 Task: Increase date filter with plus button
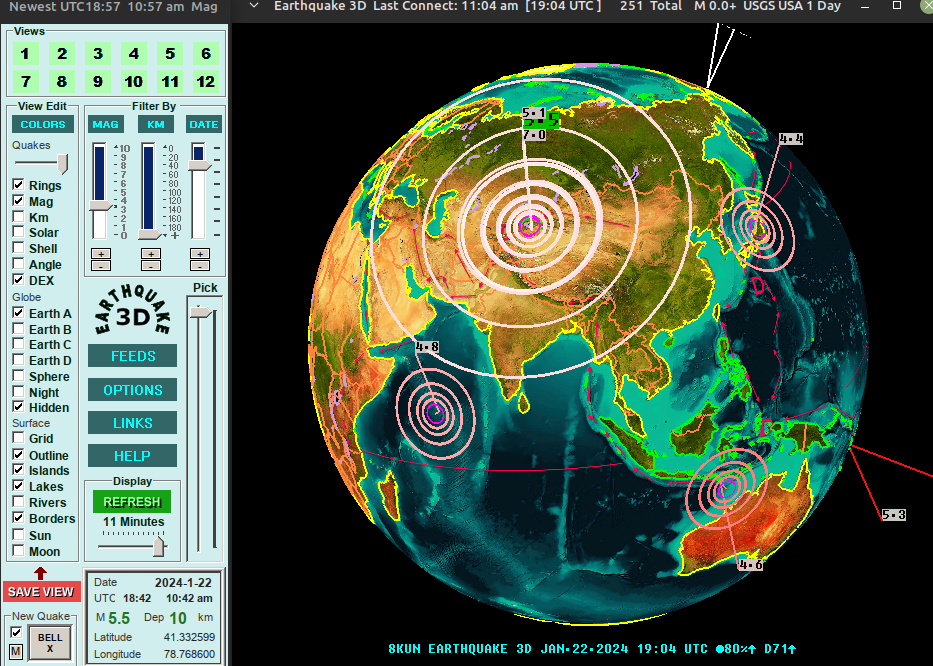click(x=200, y=254)
